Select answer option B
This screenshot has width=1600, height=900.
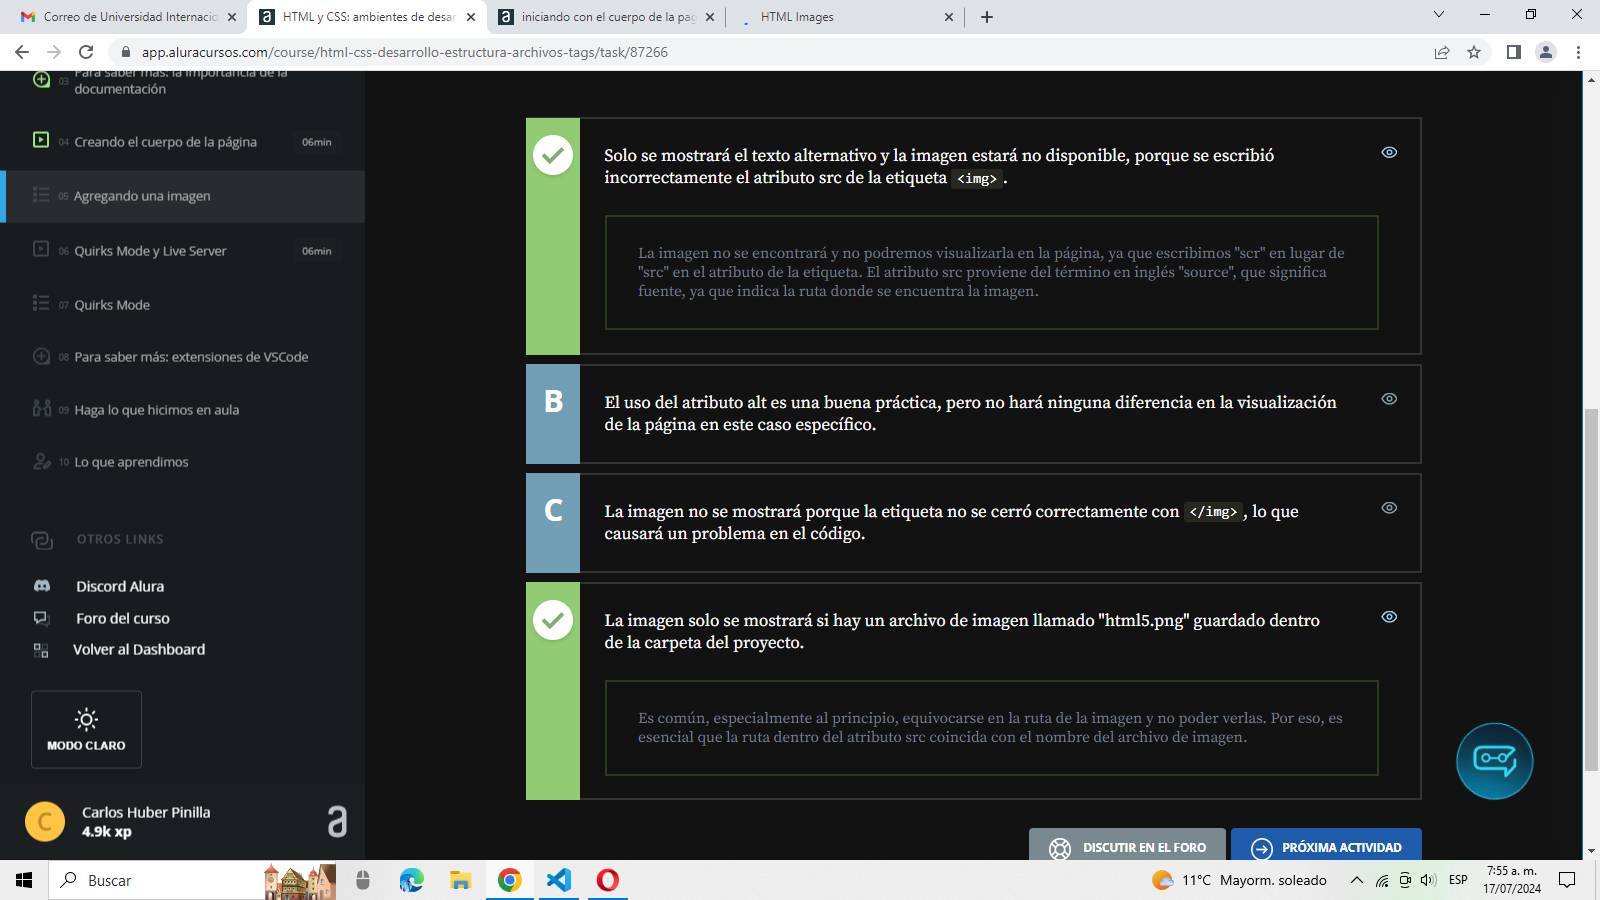553,413
